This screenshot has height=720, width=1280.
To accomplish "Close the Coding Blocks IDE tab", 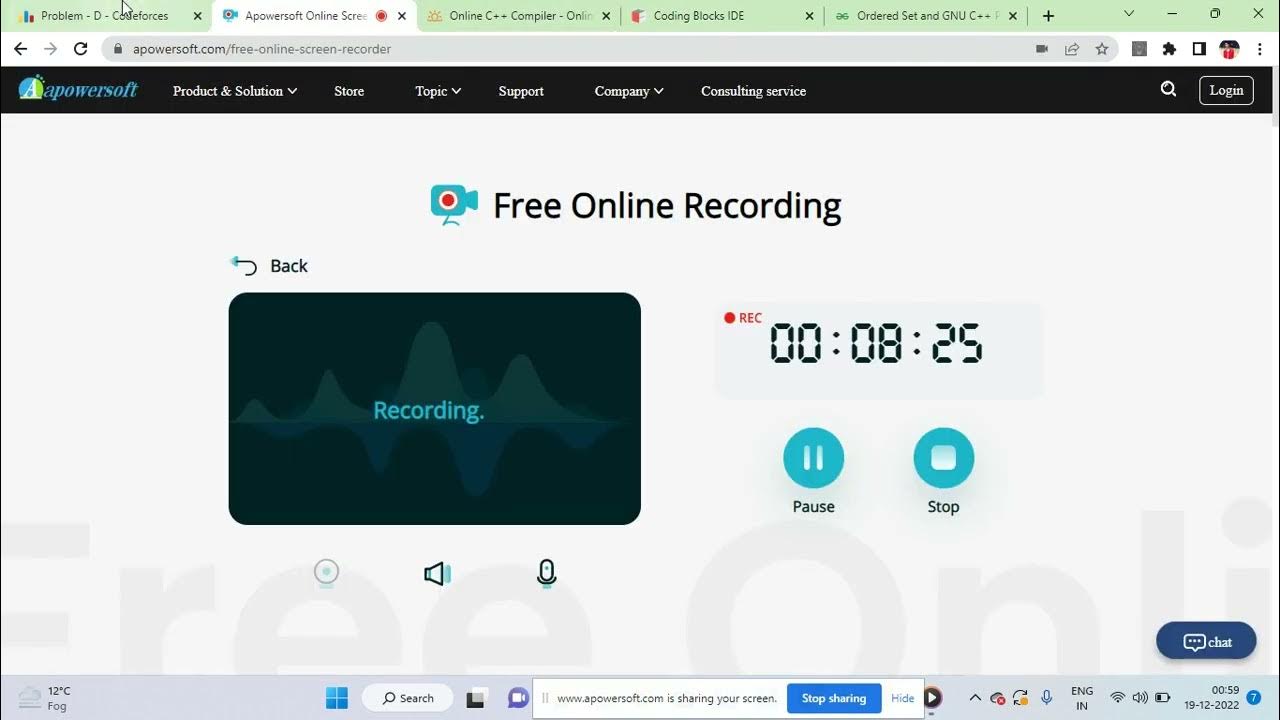I will click(809, 16).
